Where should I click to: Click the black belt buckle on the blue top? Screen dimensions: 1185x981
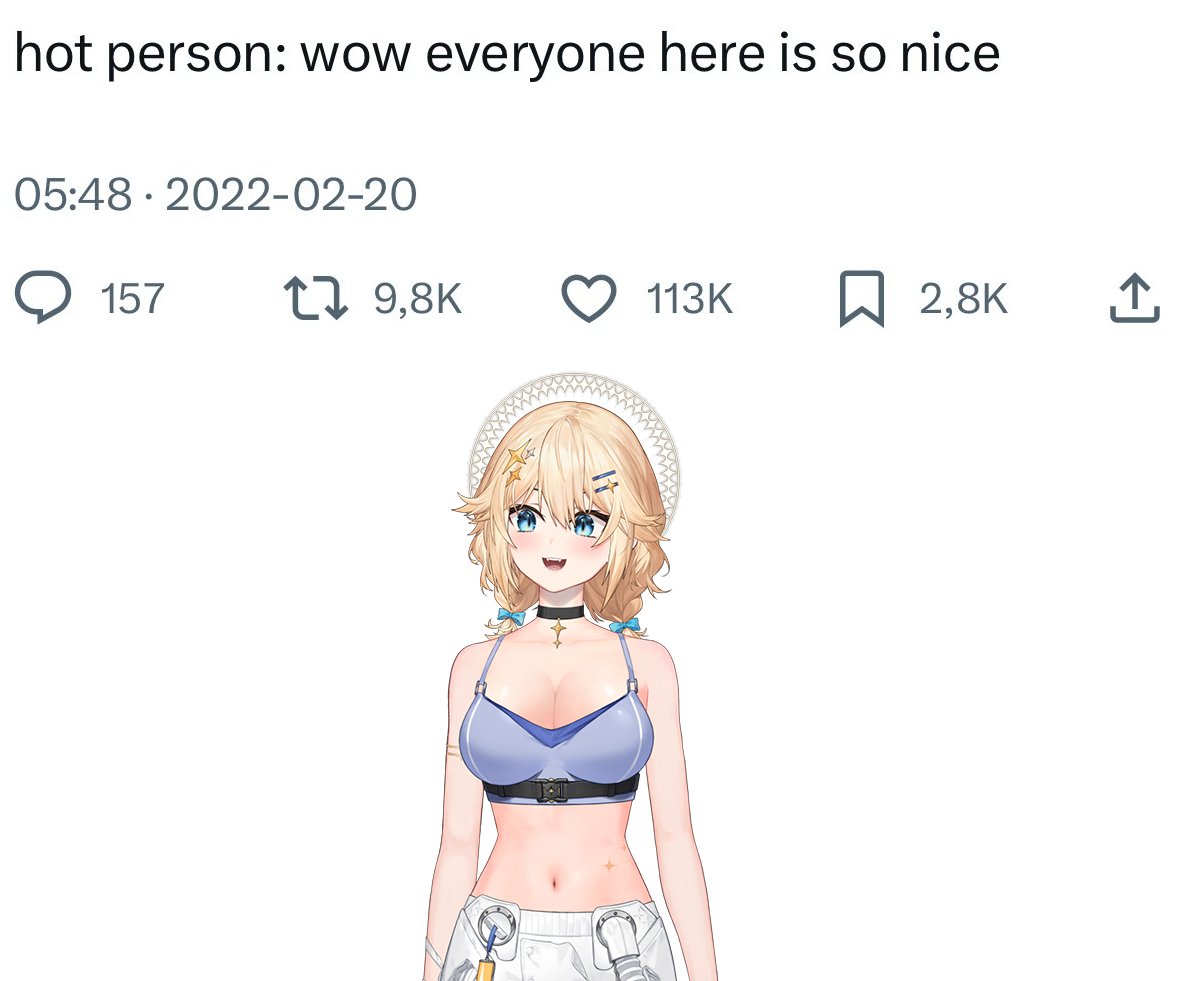coord(552,790)
